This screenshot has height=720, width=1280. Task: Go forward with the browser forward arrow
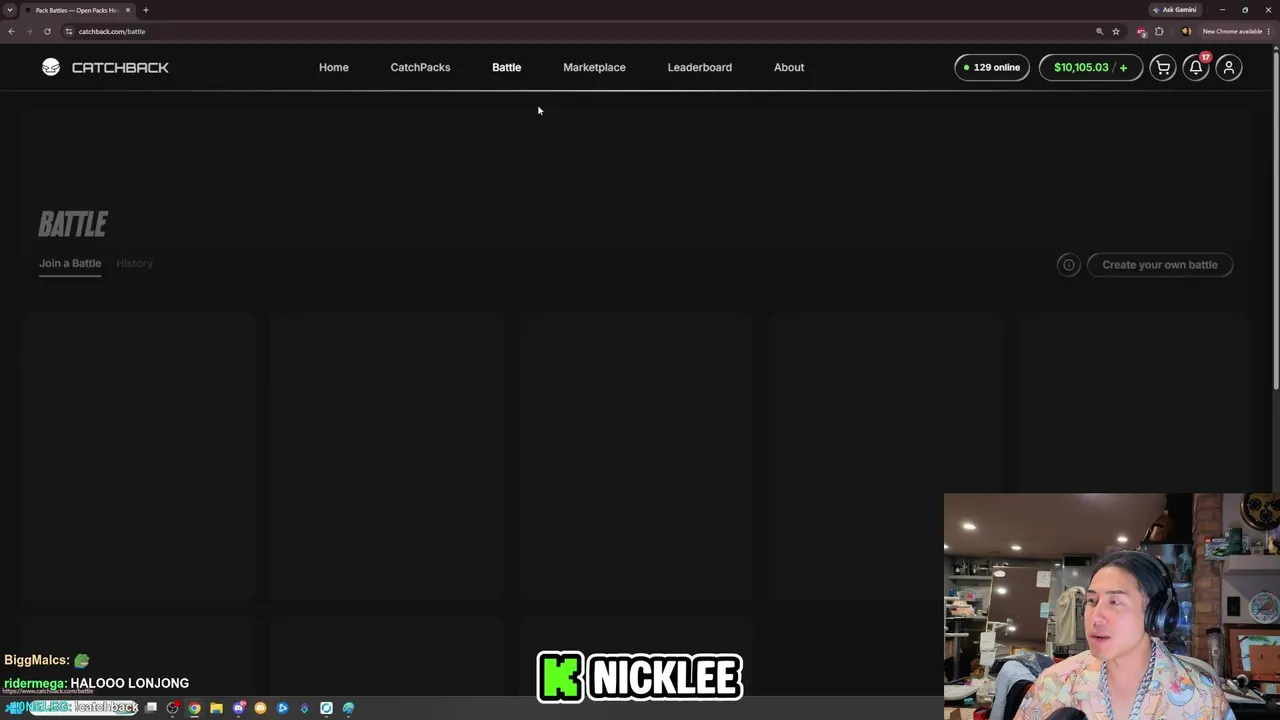[x=29, y=31]
